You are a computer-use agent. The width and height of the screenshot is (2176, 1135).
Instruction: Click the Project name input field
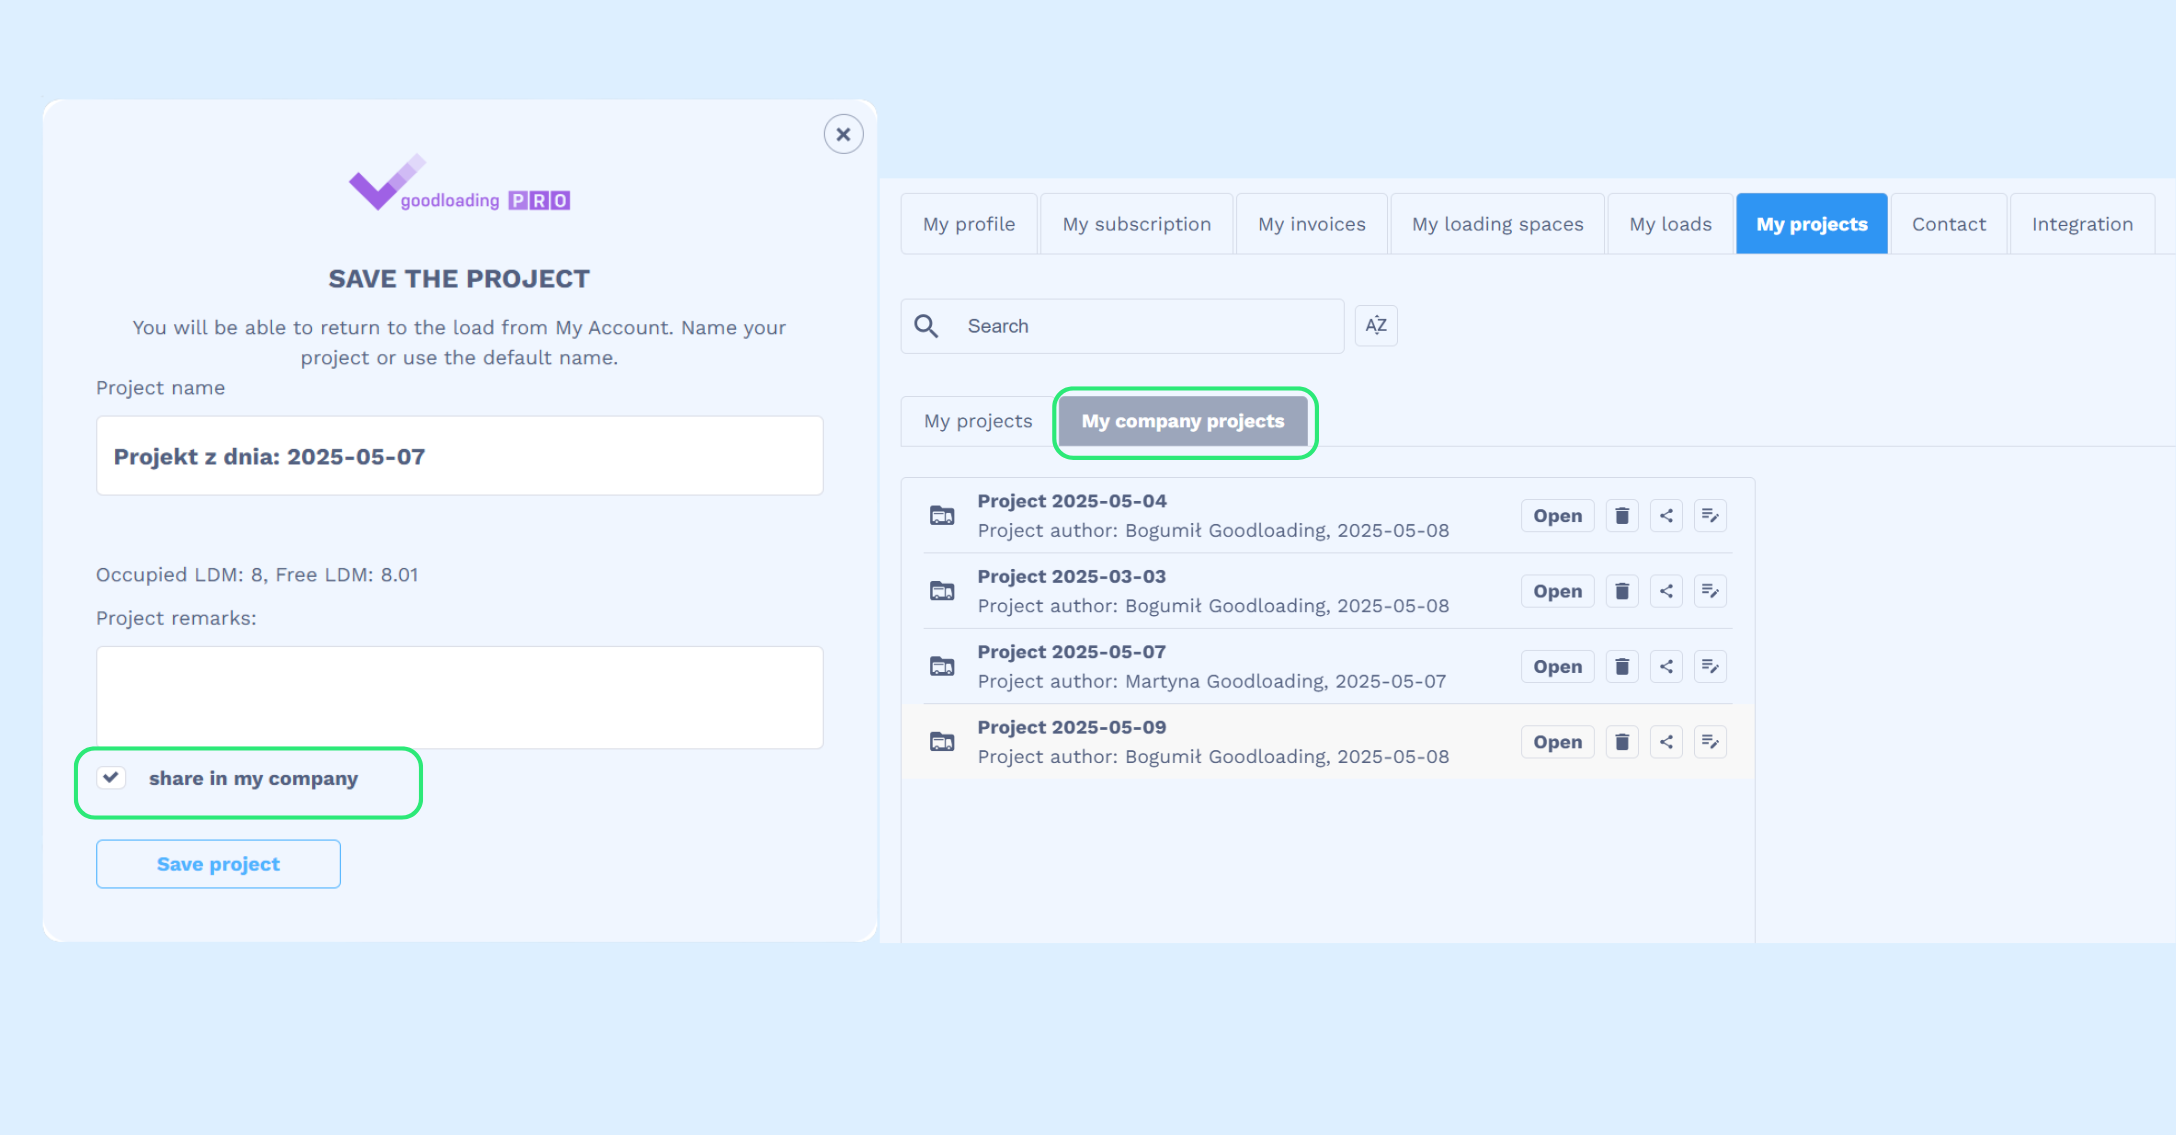pyautogui.click(x=459, y=456)
